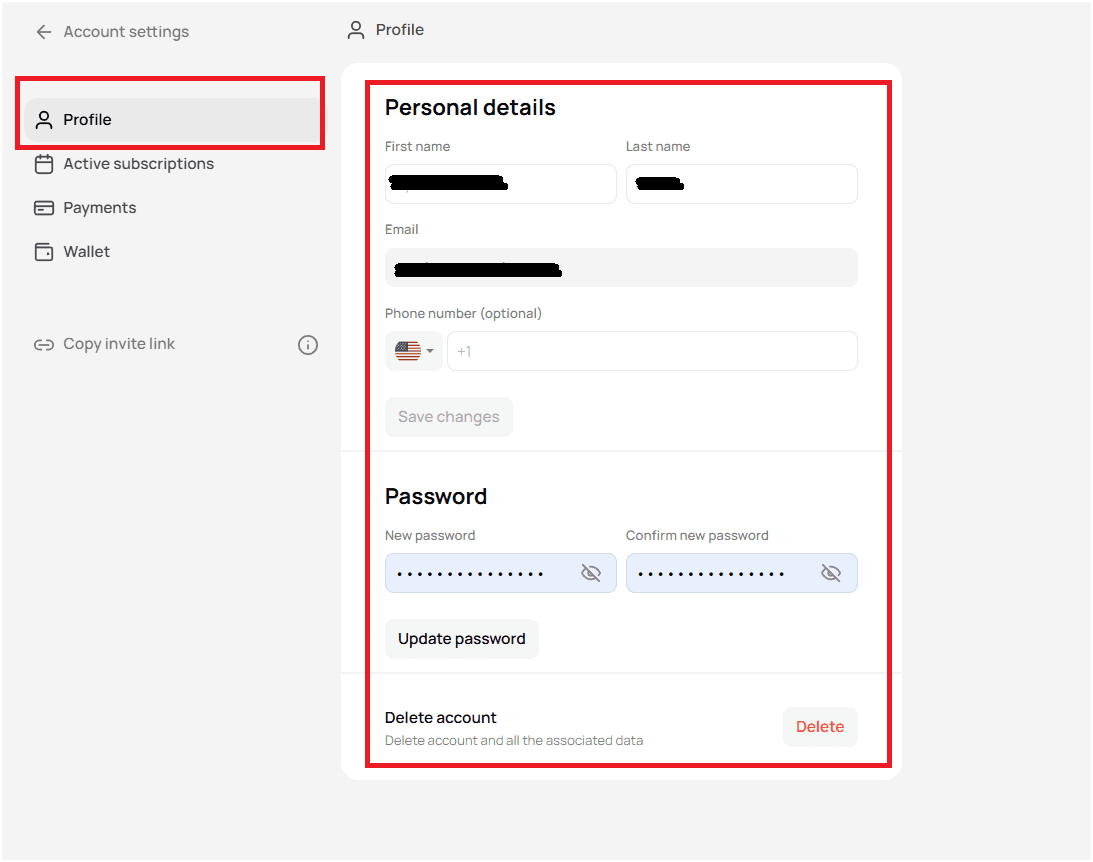
Task: Focus the phone number input field
Action: point(652,351)
